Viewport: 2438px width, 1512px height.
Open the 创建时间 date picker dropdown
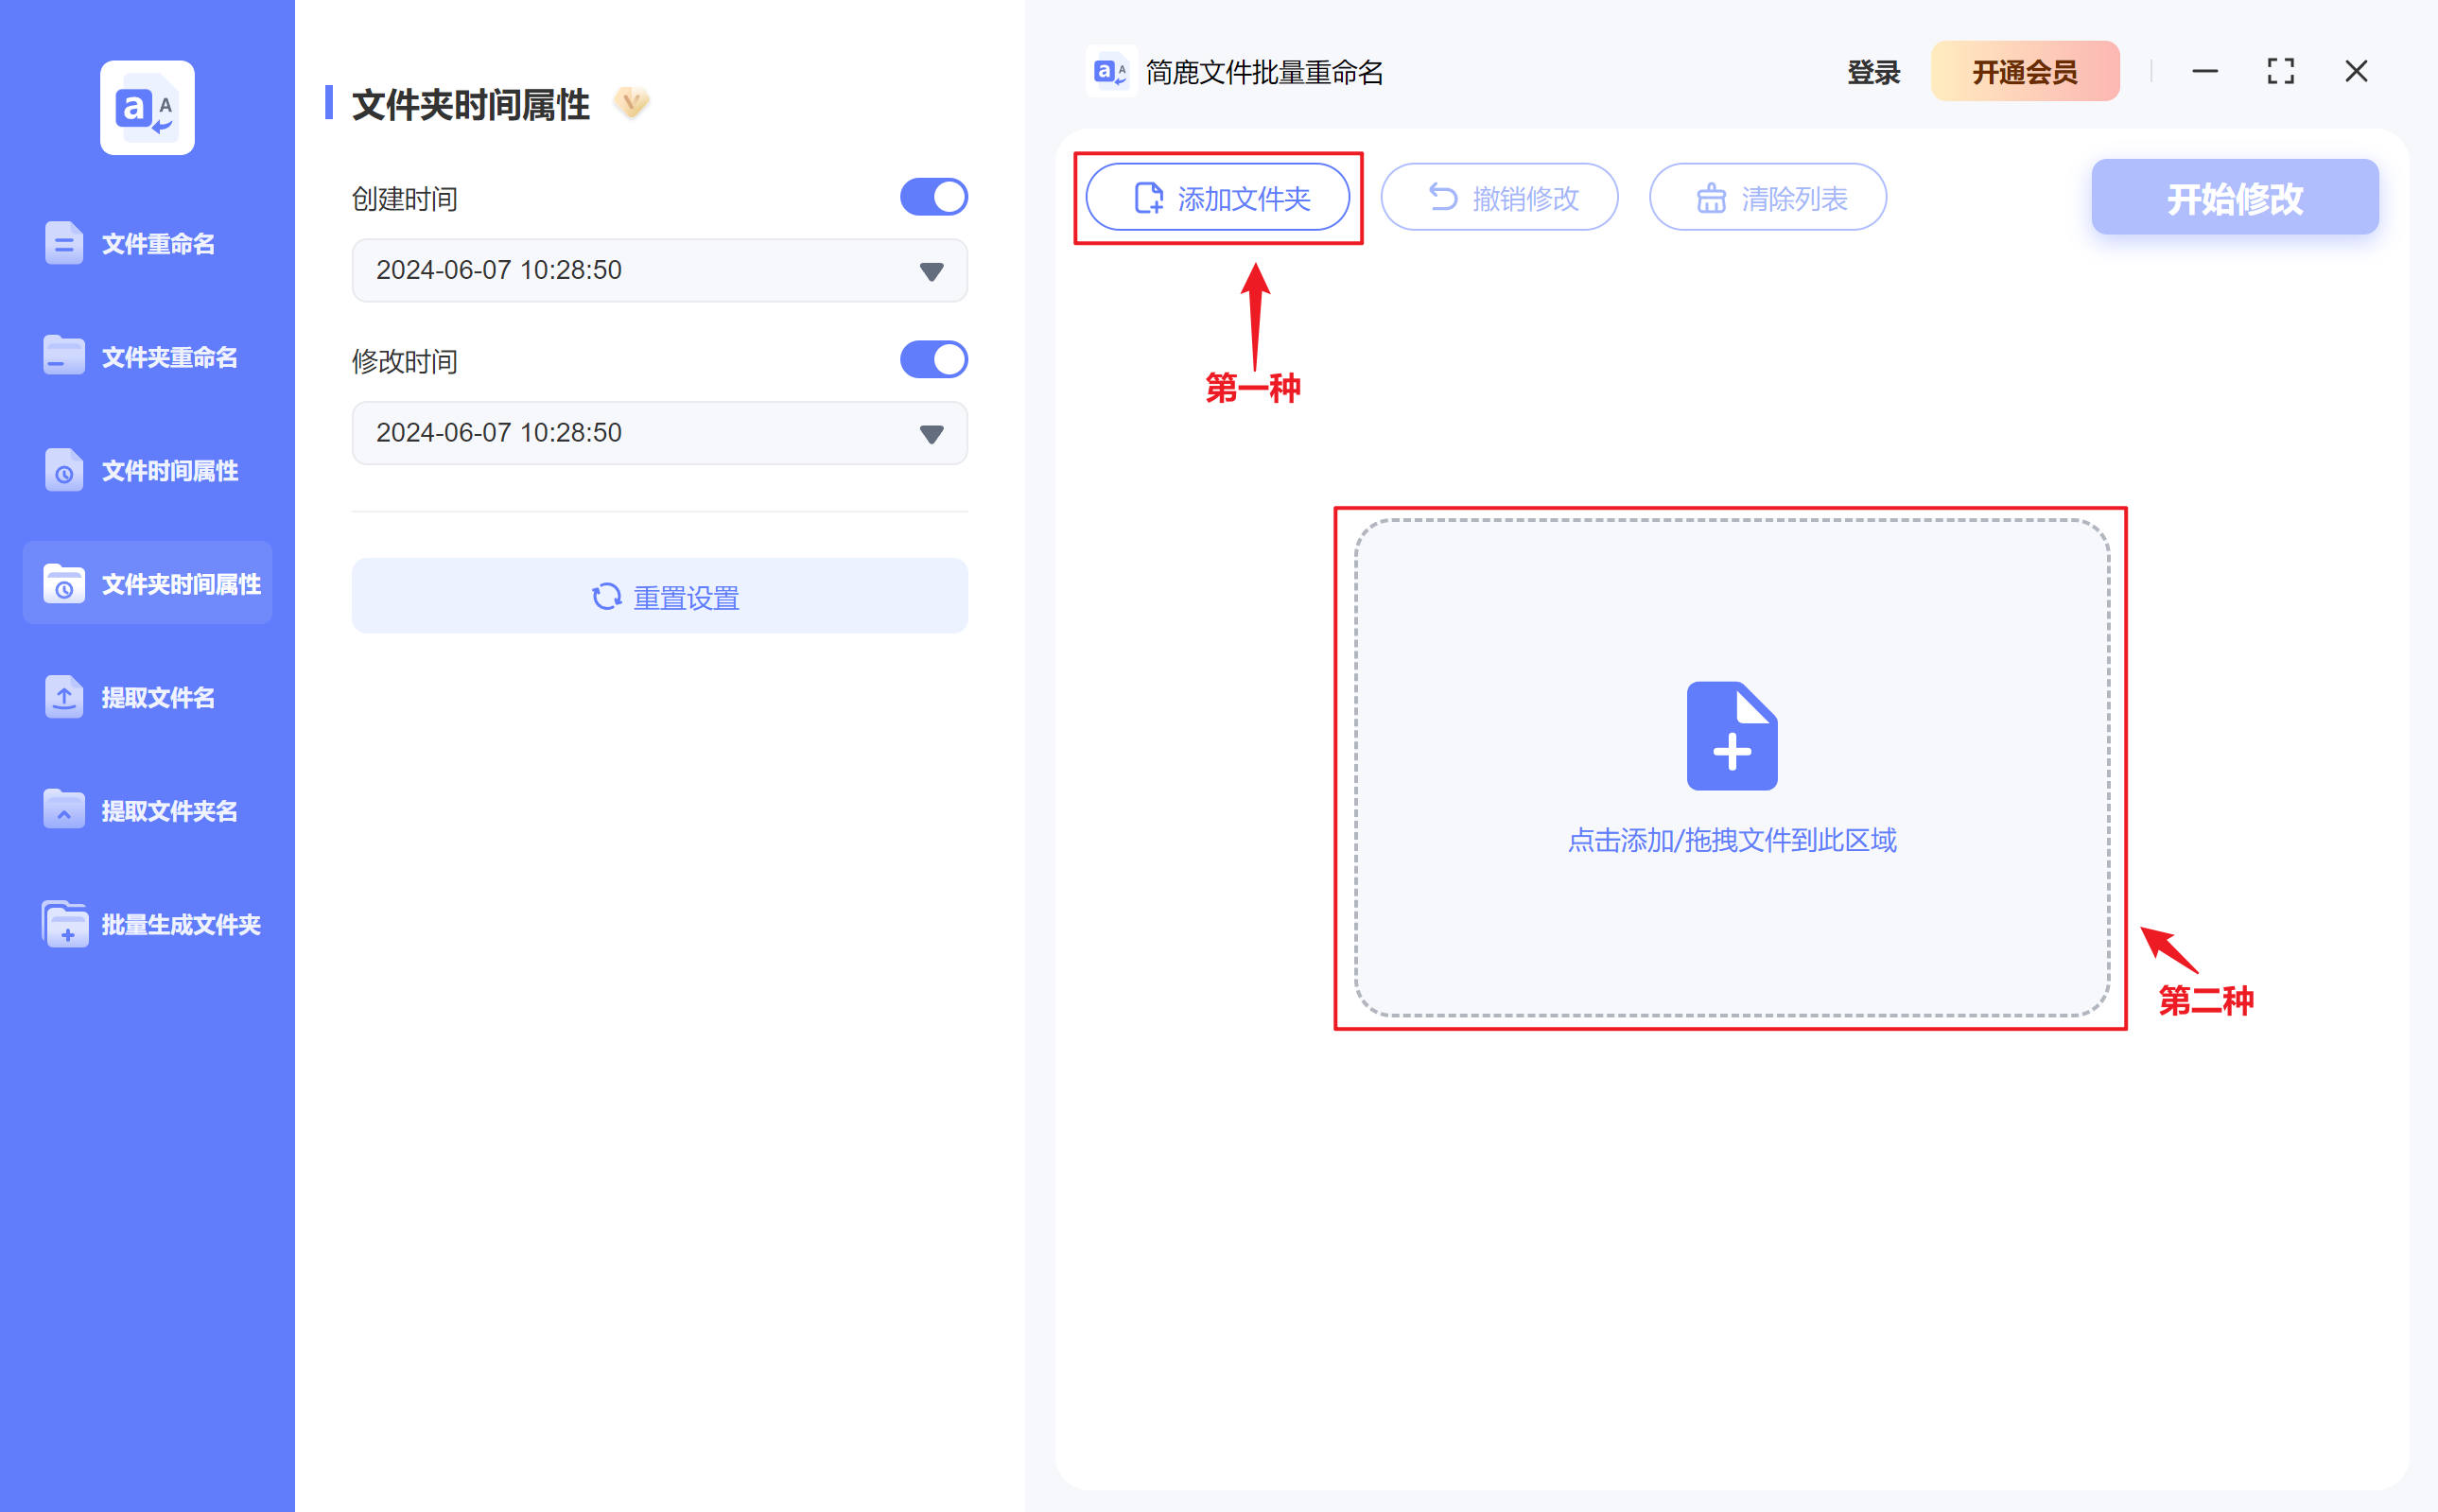click(930, 270)
